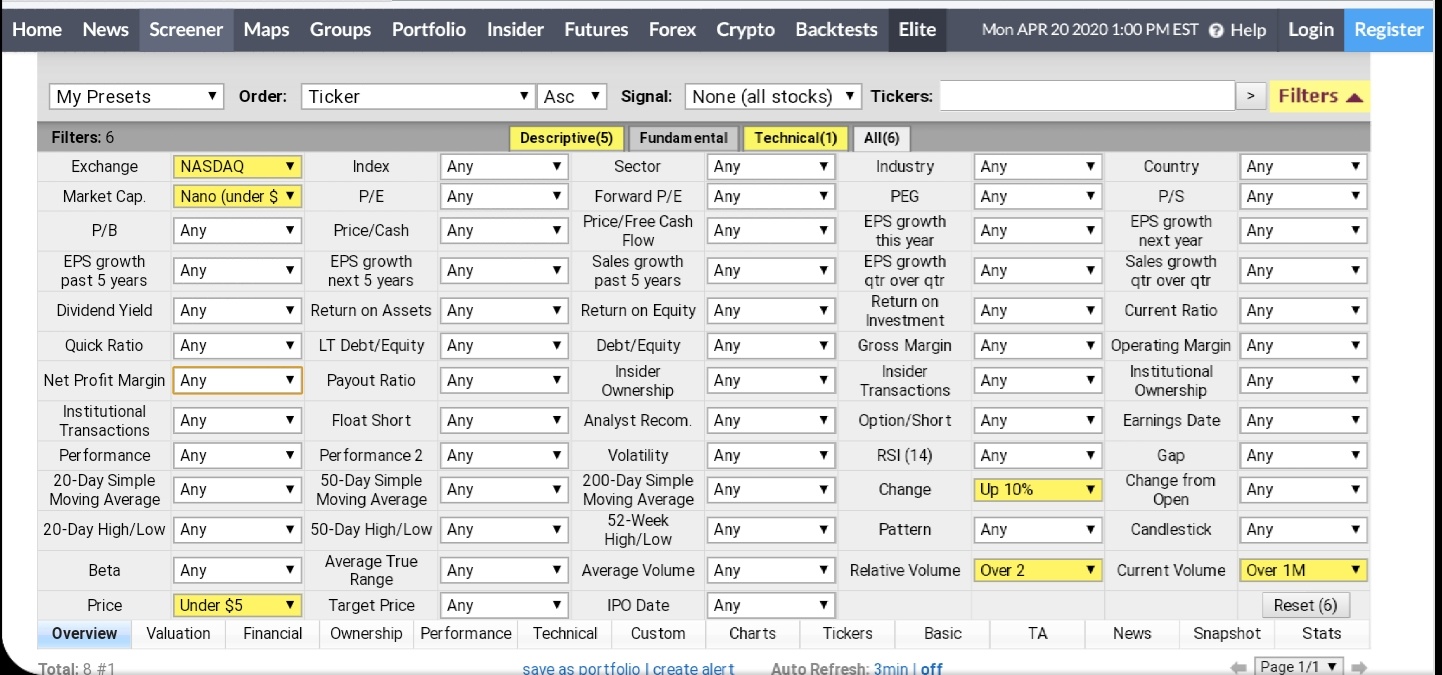Switch to the Basic view tab
The image size is (1442, 675).
pyautogui.click(x=942, y=633)
